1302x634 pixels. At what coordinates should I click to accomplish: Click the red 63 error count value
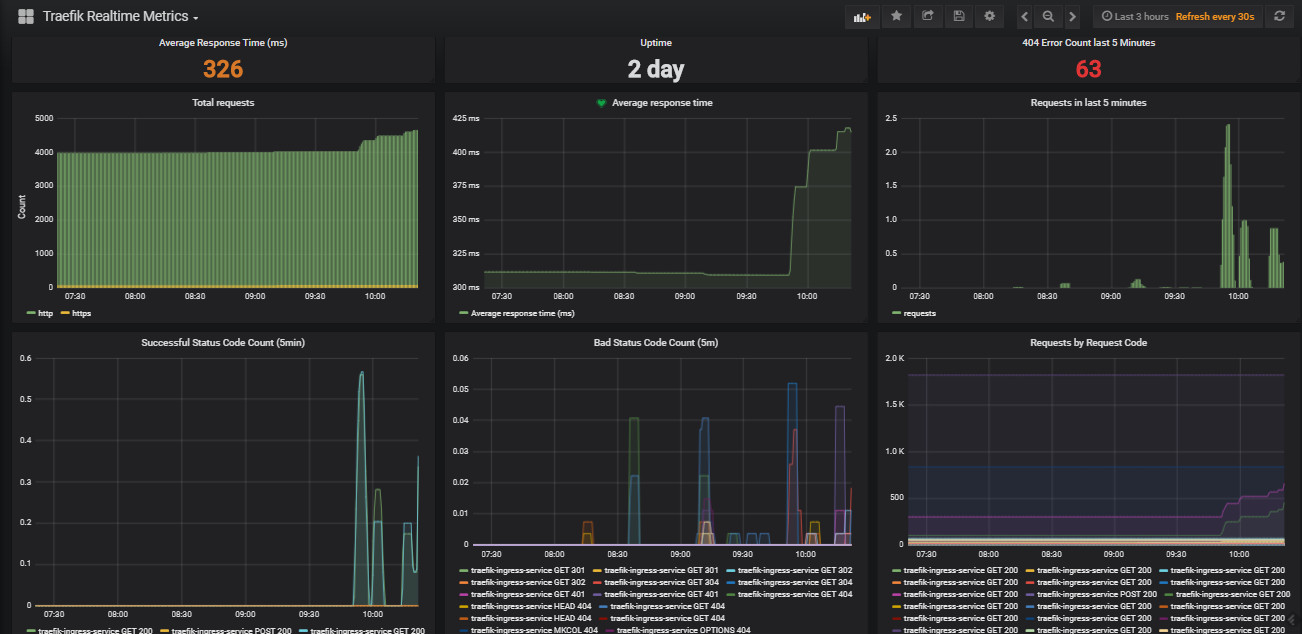pyautogui.click(x=1088, y=69)
